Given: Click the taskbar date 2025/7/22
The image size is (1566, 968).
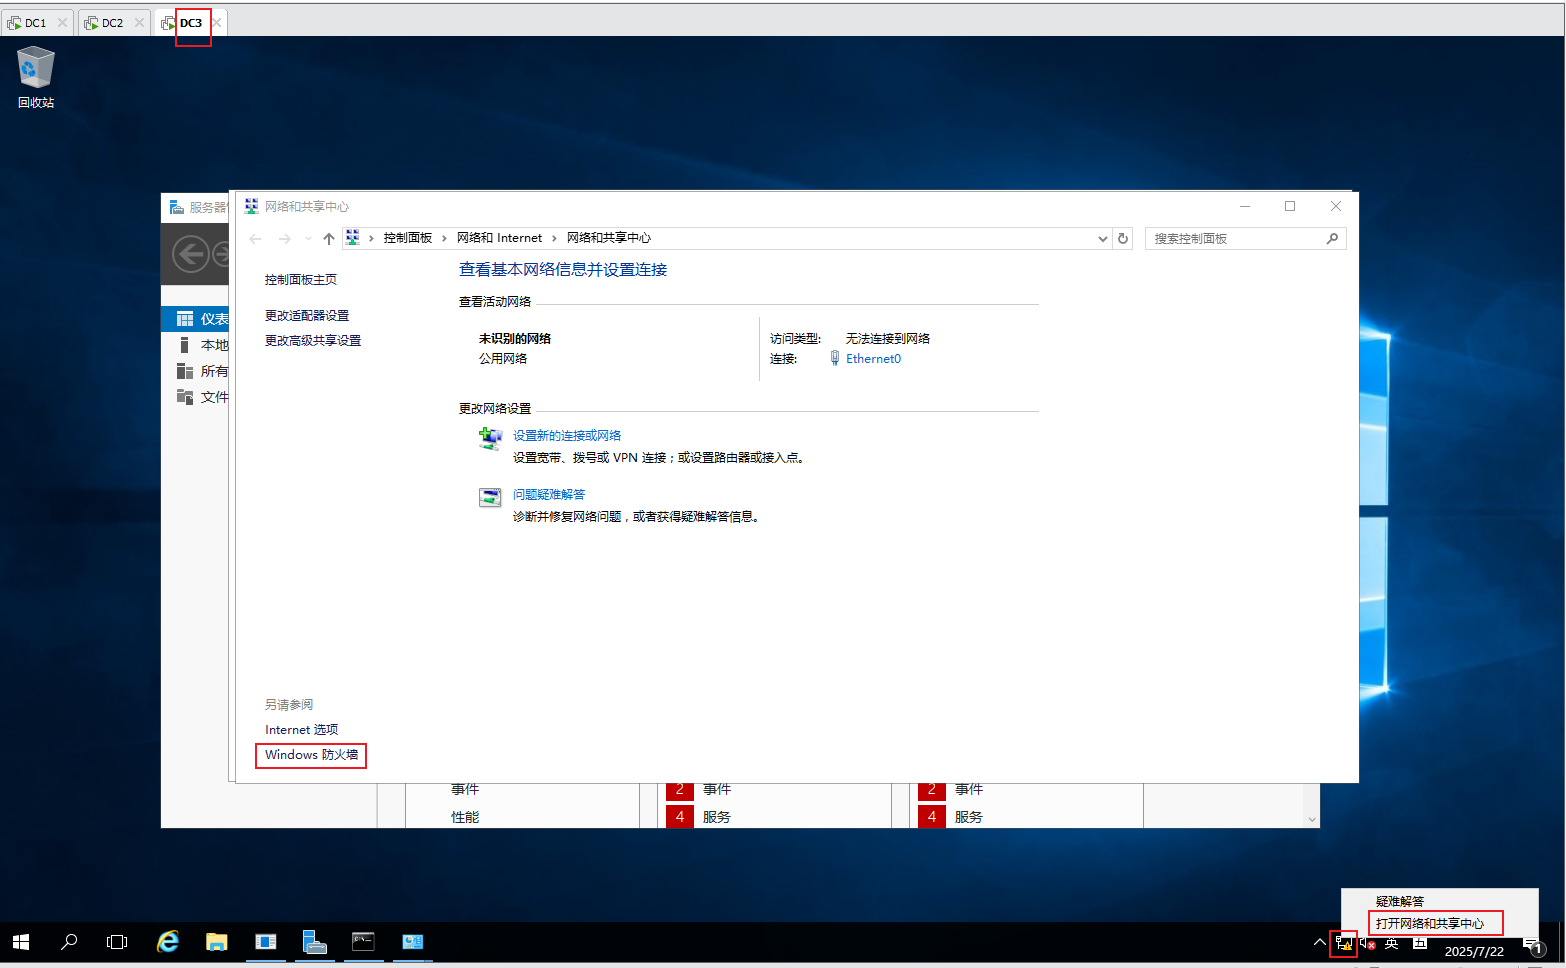Looking at the screenshot, I should 1474,952.
